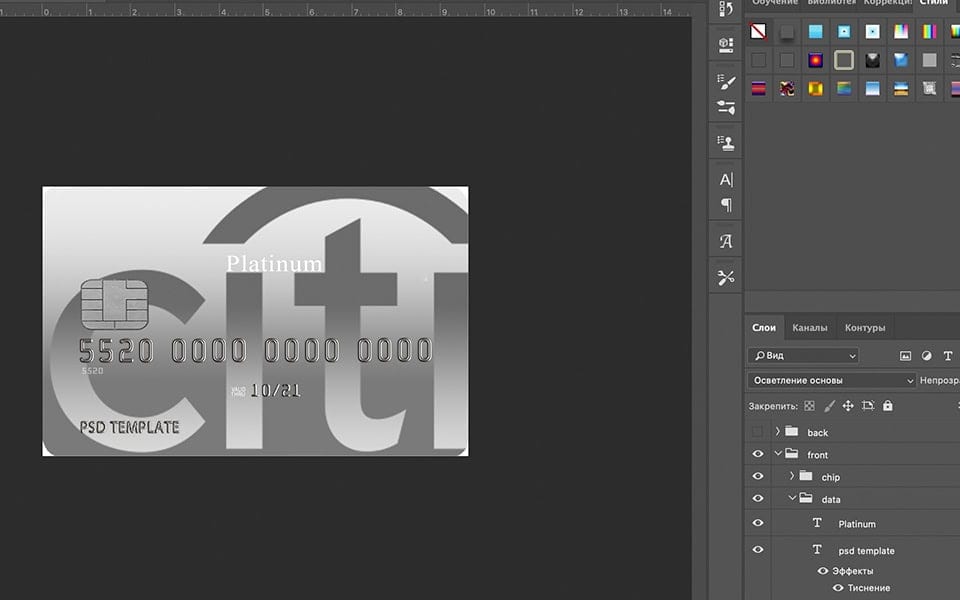Screen dimensions: 960x600
Task: Lock transparent pixels in Layers panel
Action: 809,406
